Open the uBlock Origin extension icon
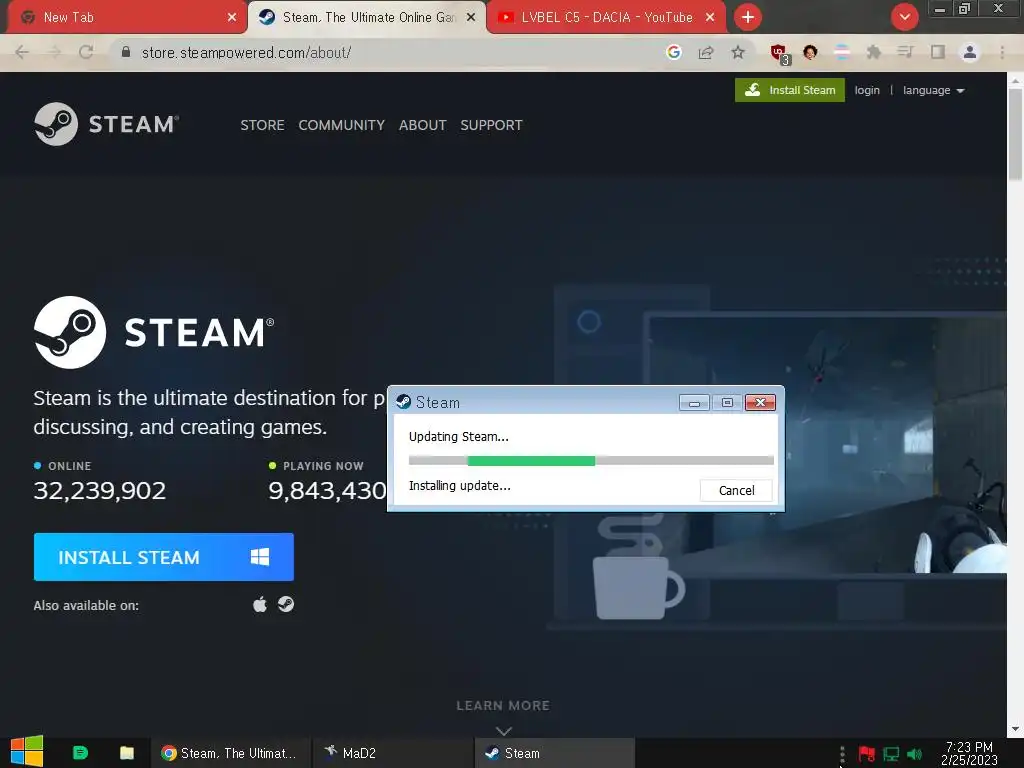 coord(780,54)
